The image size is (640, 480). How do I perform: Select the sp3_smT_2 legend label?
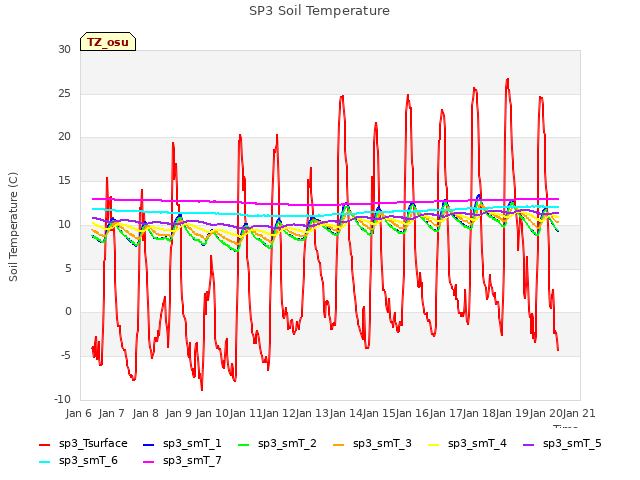[287, 444]
